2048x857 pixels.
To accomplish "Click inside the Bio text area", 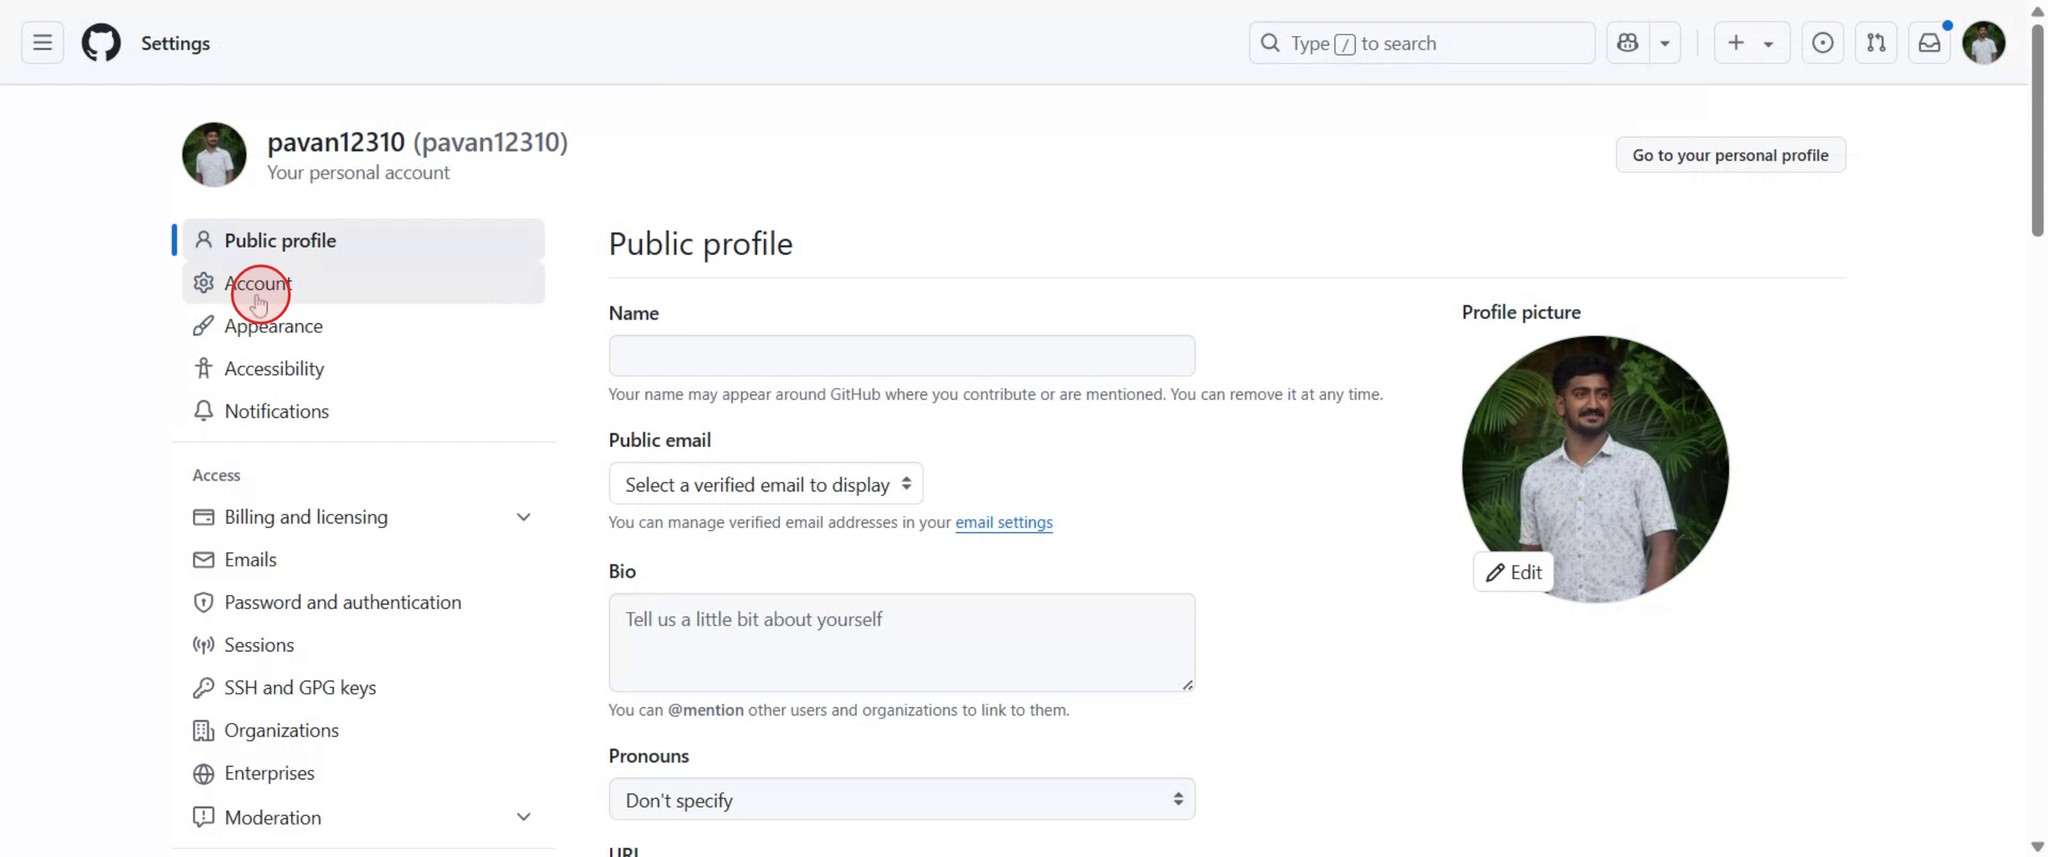I will [900, 641].
